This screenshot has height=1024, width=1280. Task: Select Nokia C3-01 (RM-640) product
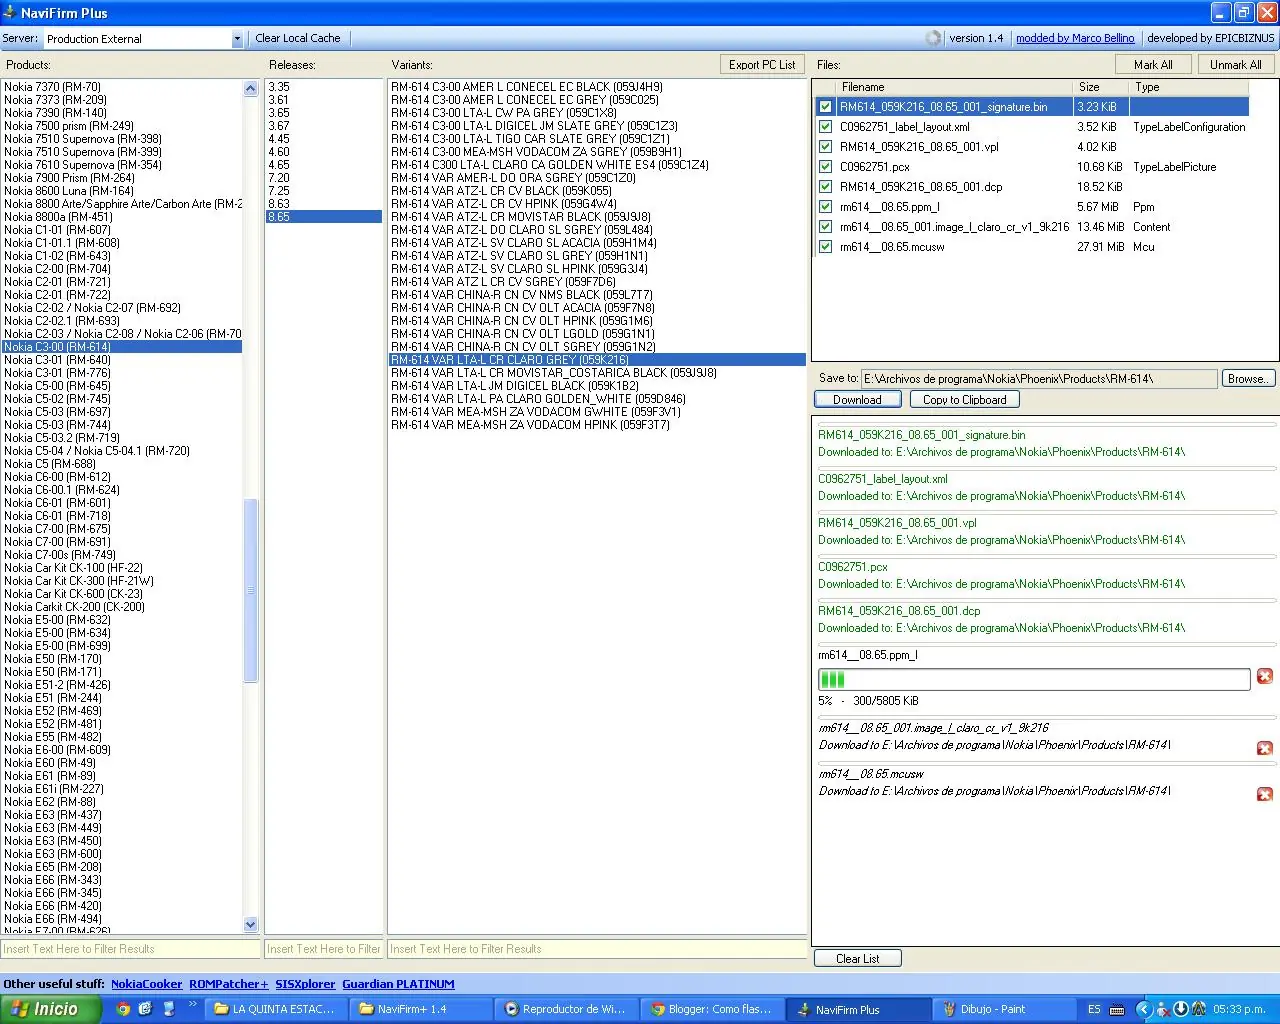(57, 360)
